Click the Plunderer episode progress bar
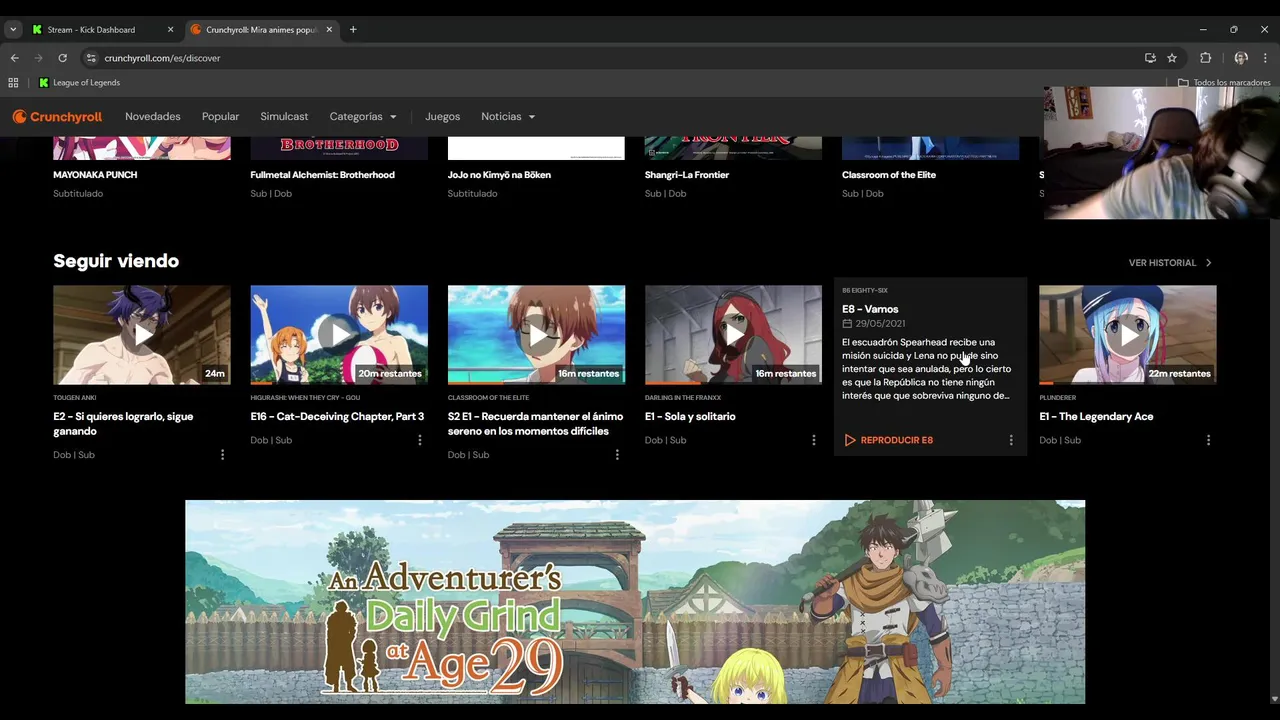Image resolution: width=1280 pixels, height=720 pixels. coord(1128,383)
